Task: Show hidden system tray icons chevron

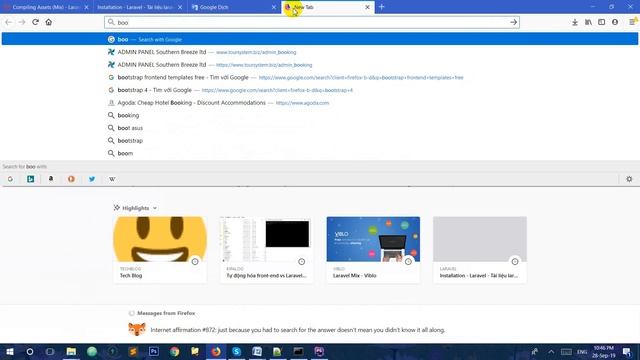Action: pyautogui.click(x=551, y=351)
